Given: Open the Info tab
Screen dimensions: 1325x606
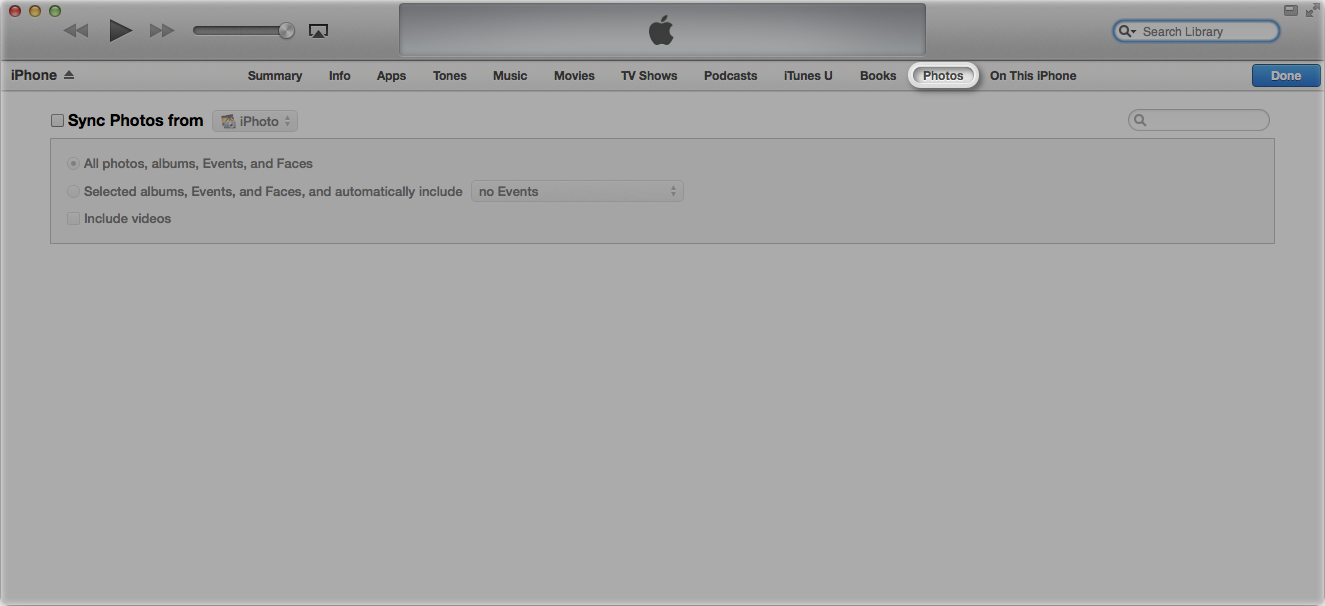Looking at the screenshot, I should (x=340, y=76).
